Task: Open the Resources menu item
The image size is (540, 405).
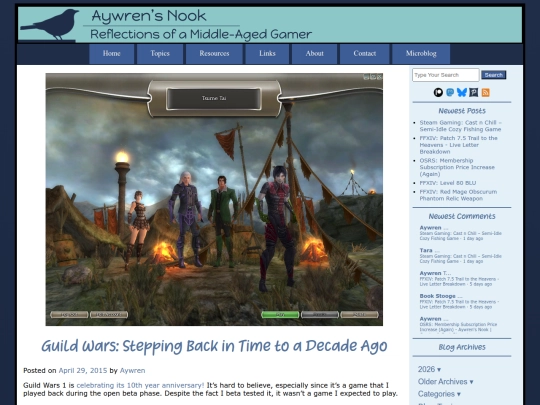Action: pyautogui.click(x=214, y=54)
